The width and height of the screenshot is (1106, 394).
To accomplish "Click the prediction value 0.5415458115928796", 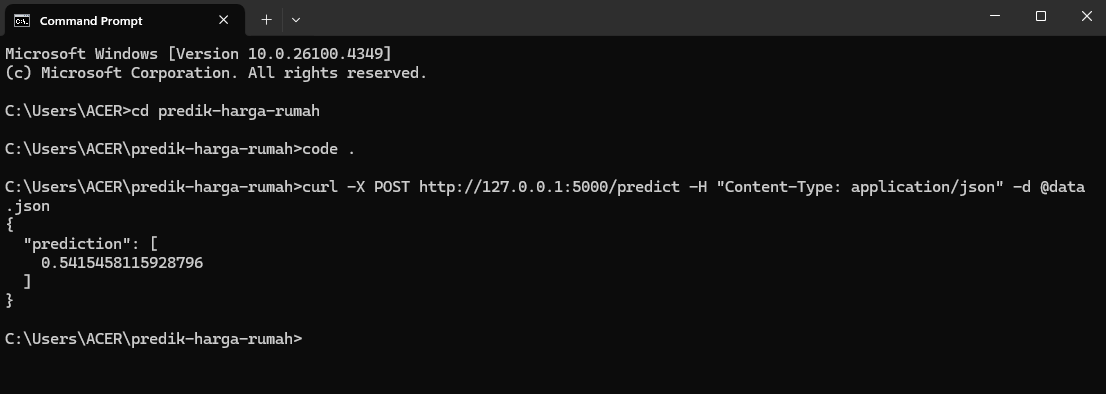I will coord(122,263).
